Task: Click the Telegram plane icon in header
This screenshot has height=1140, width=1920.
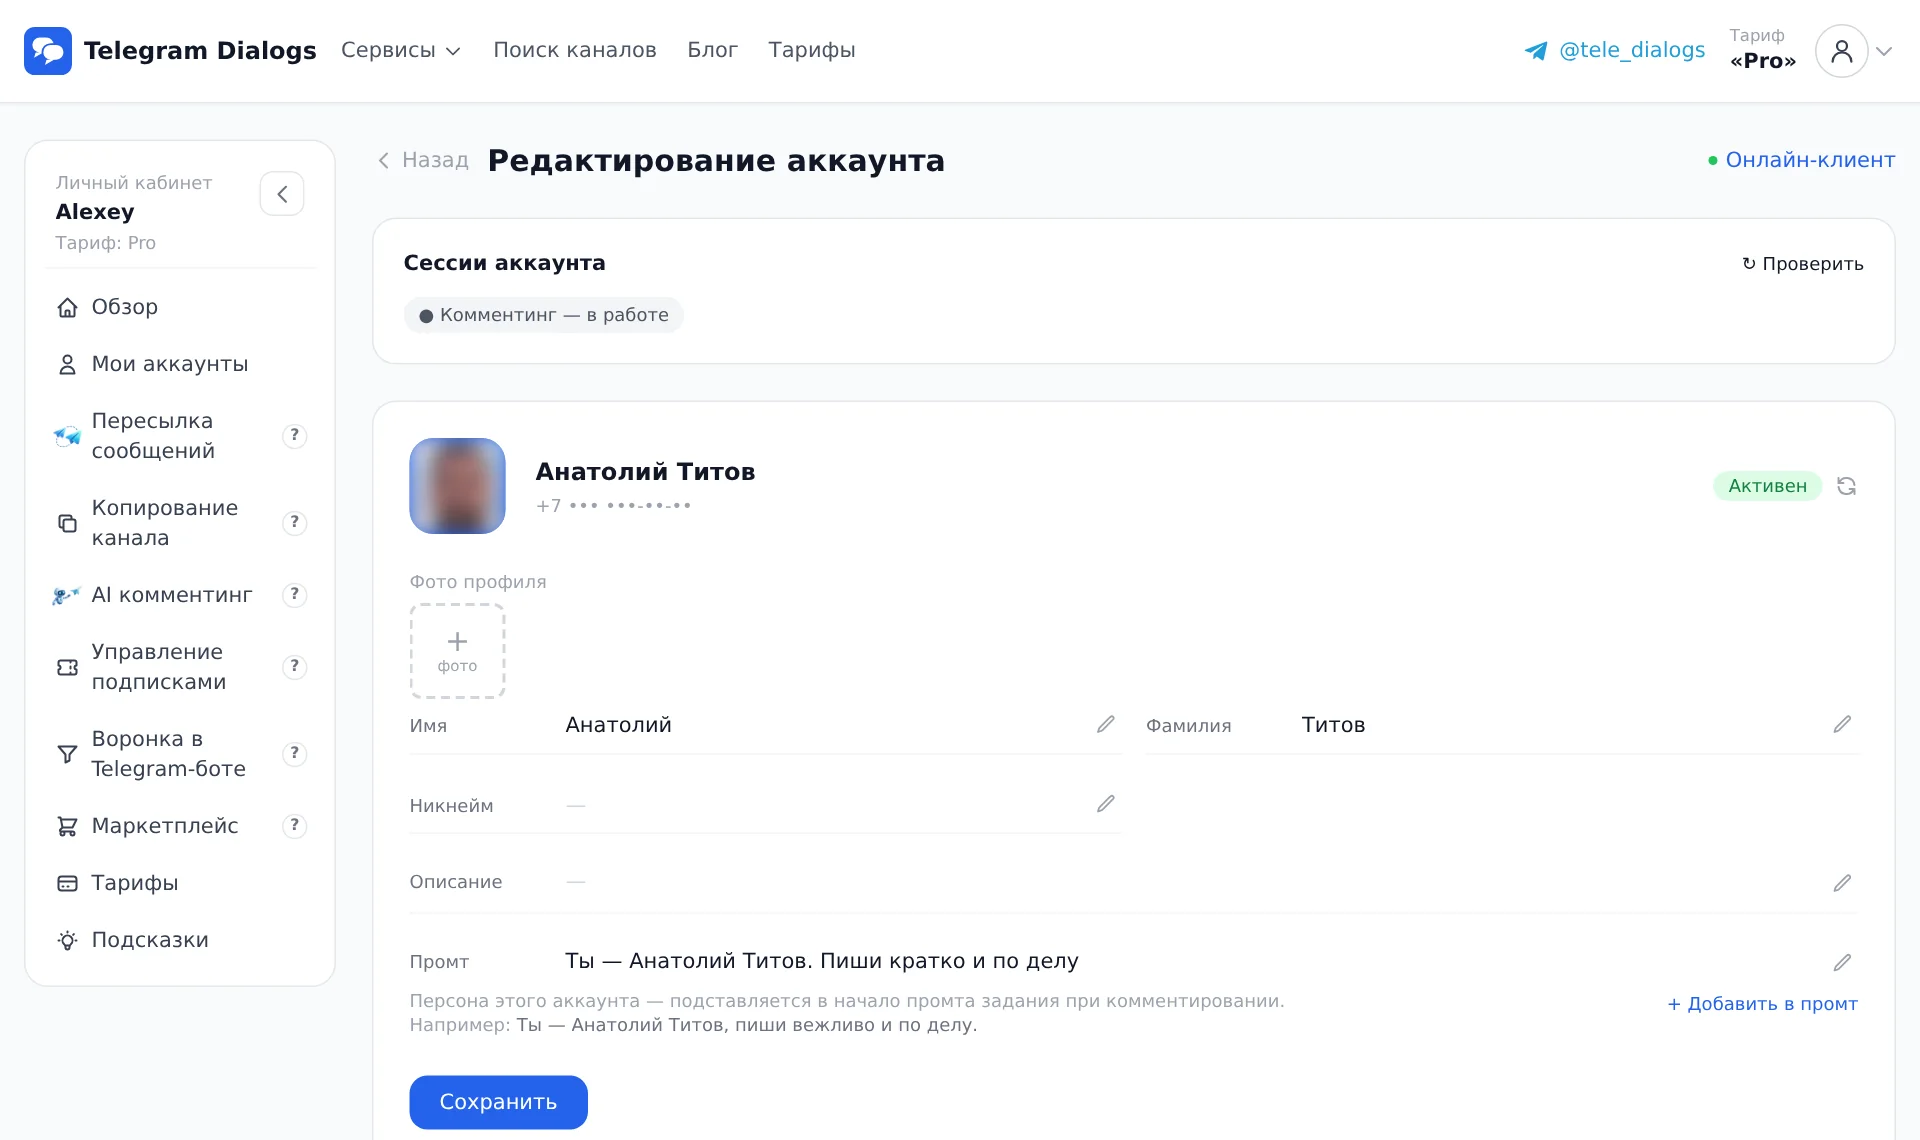Action: pos(1536,51)
